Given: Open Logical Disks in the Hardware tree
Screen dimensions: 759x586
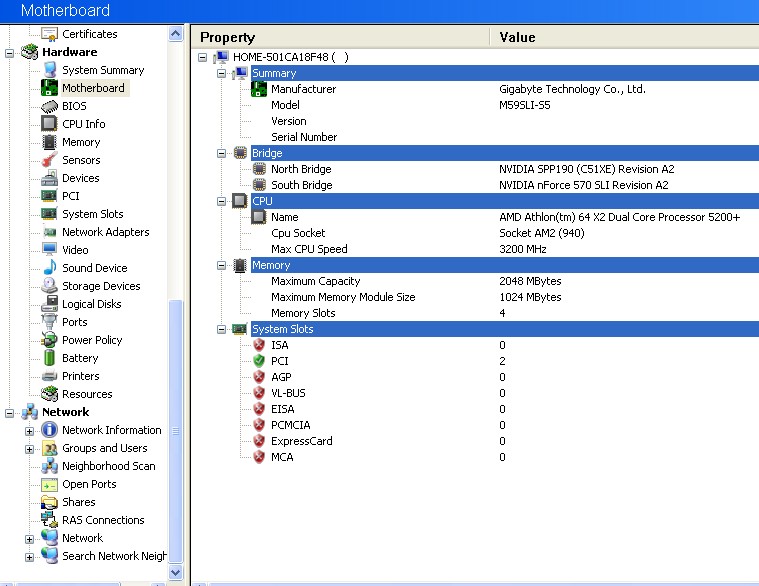Looking at the screenshot, I should pyautogui.click(x=91, y=304).
